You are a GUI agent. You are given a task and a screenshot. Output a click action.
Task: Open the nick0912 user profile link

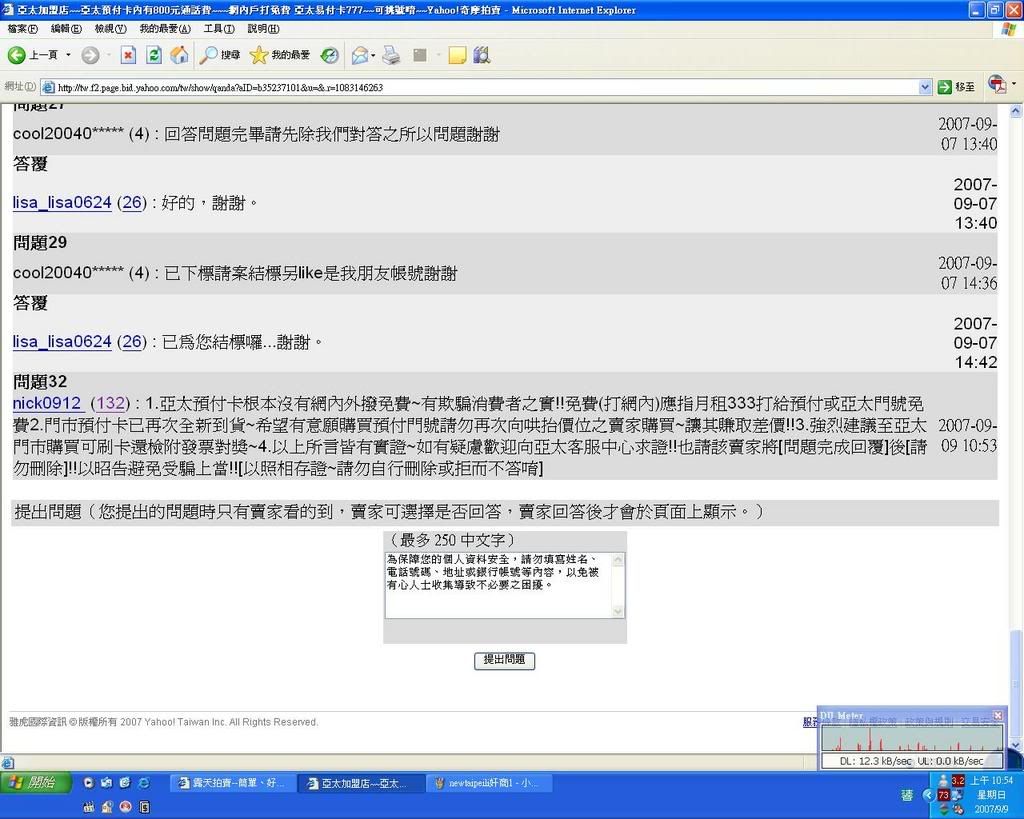47,404
